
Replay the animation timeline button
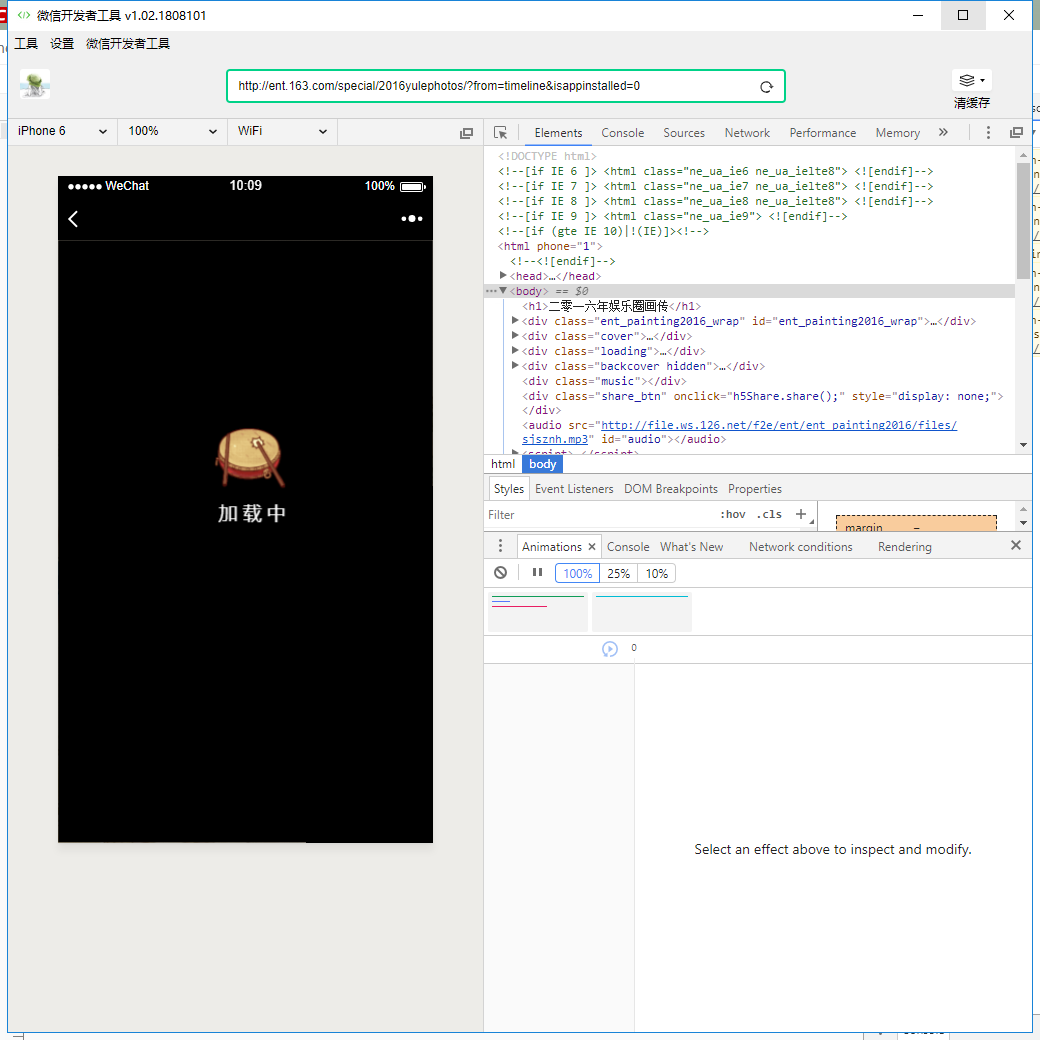(x=610, y=649)
